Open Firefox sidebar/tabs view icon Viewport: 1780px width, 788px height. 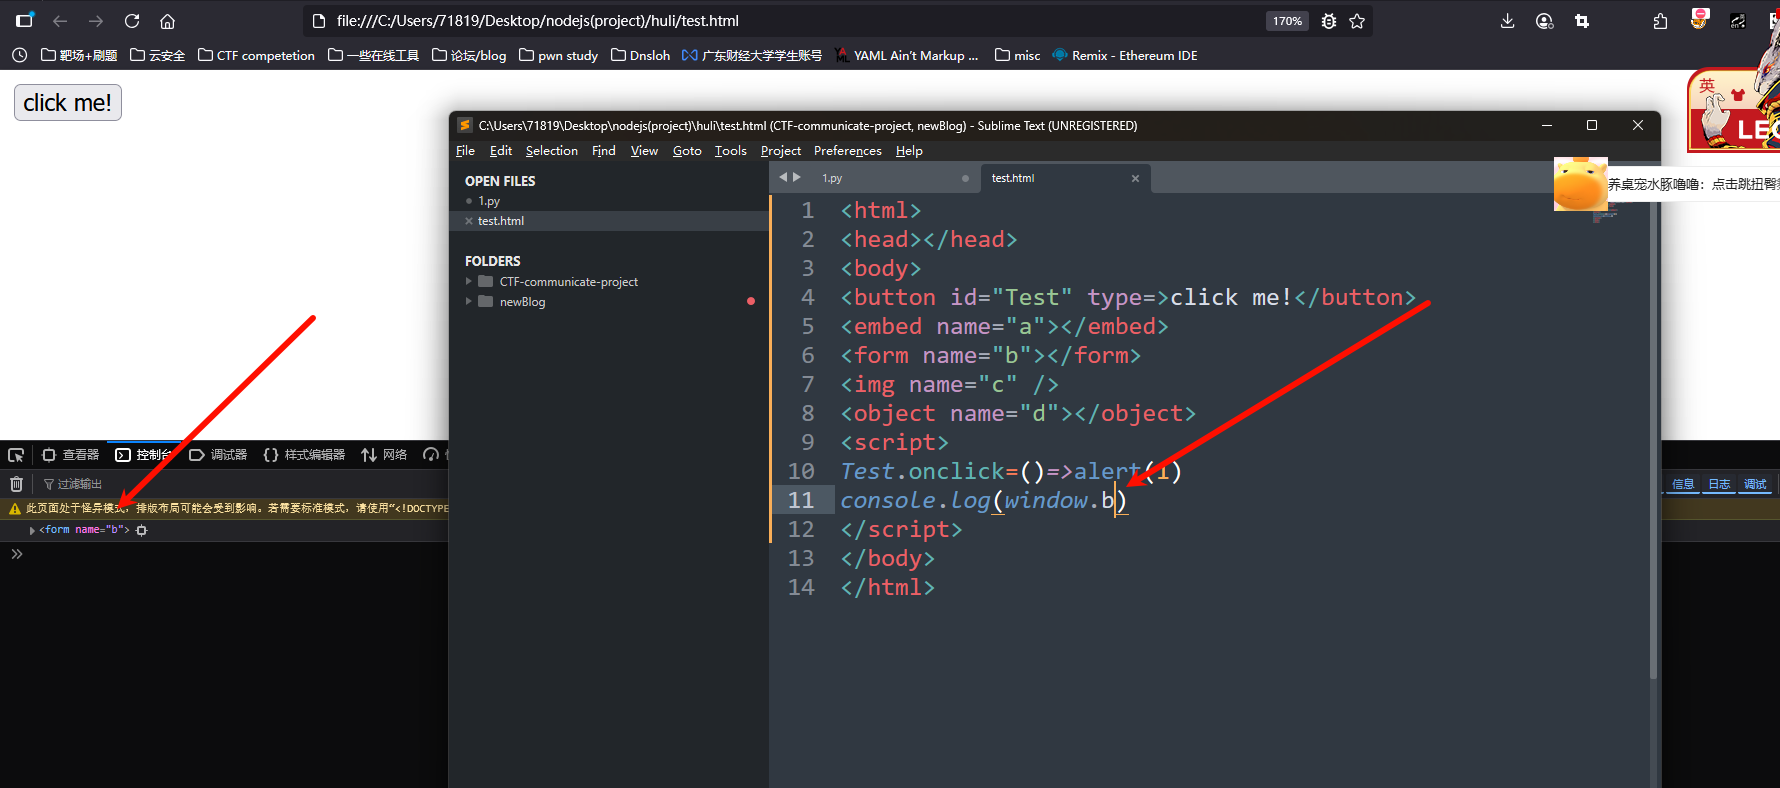[x=24, y=20]
